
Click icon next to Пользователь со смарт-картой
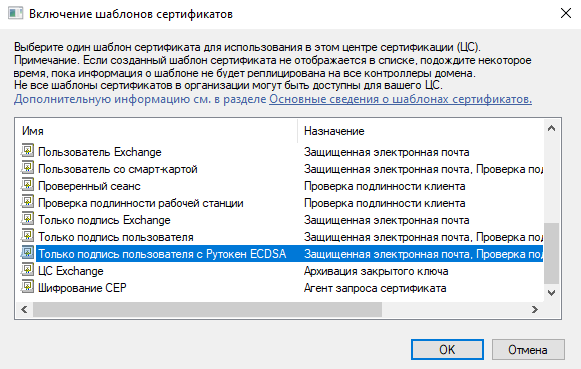27,168
